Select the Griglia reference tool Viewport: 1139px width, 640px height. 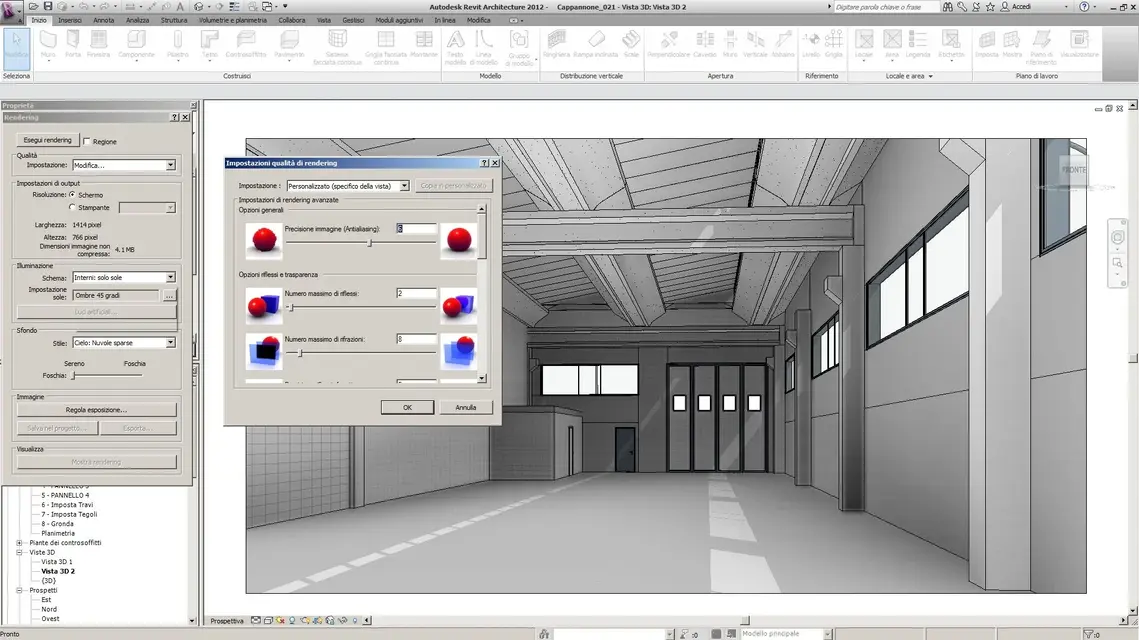[x=834, y=45]
